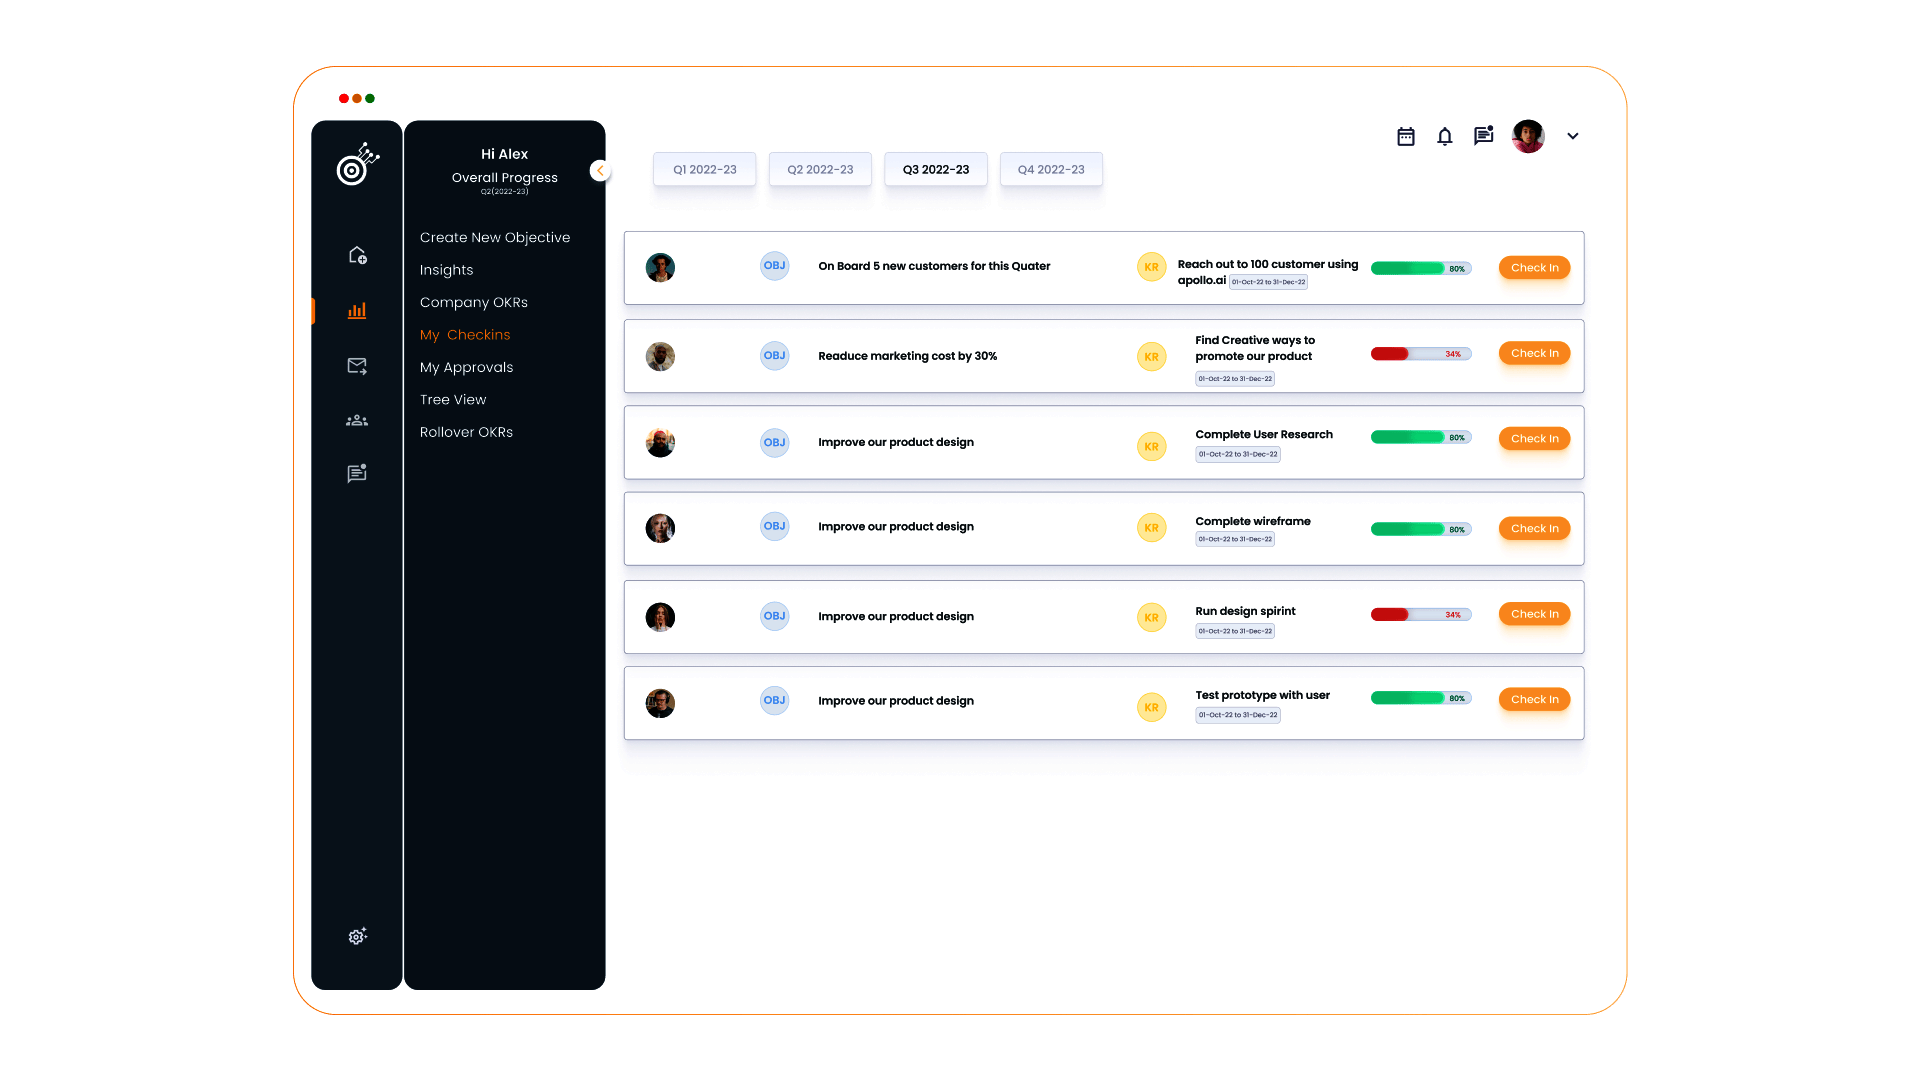This screenshot has width=1920, height=1080.
Task: Click the team members sidebar icon
Action: coord(357,421)
